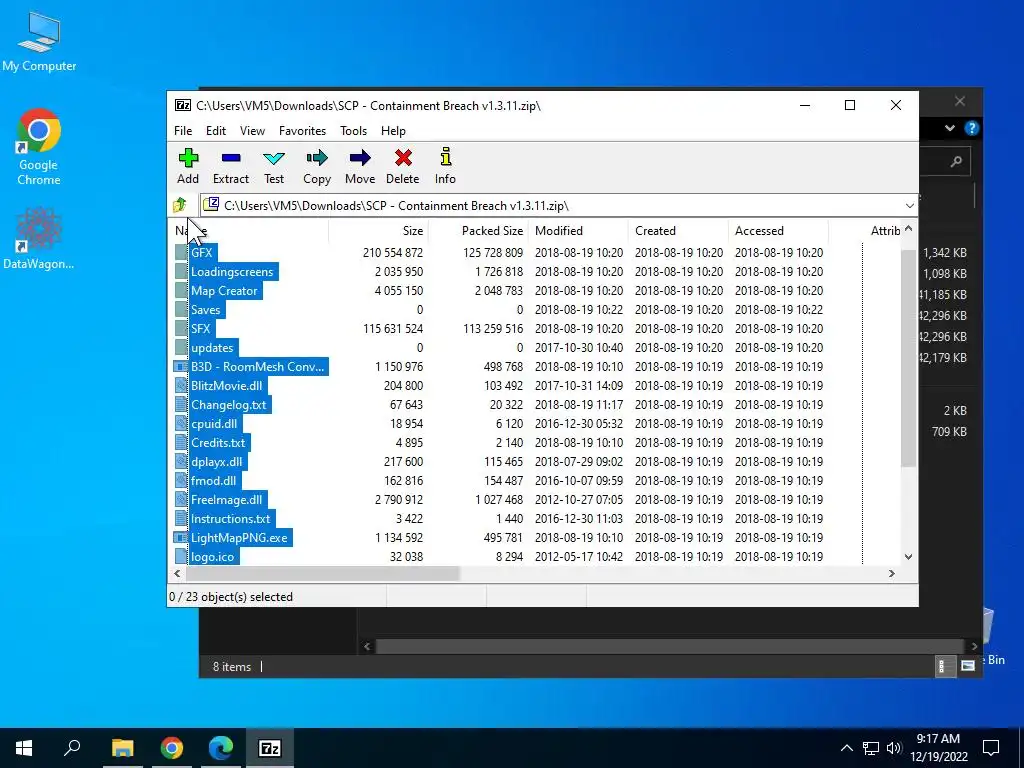The width and height of the screenshot is (1024, 768).
Task: Click the clock showing 9:17 AM
Action: click(x=938, y=739)
